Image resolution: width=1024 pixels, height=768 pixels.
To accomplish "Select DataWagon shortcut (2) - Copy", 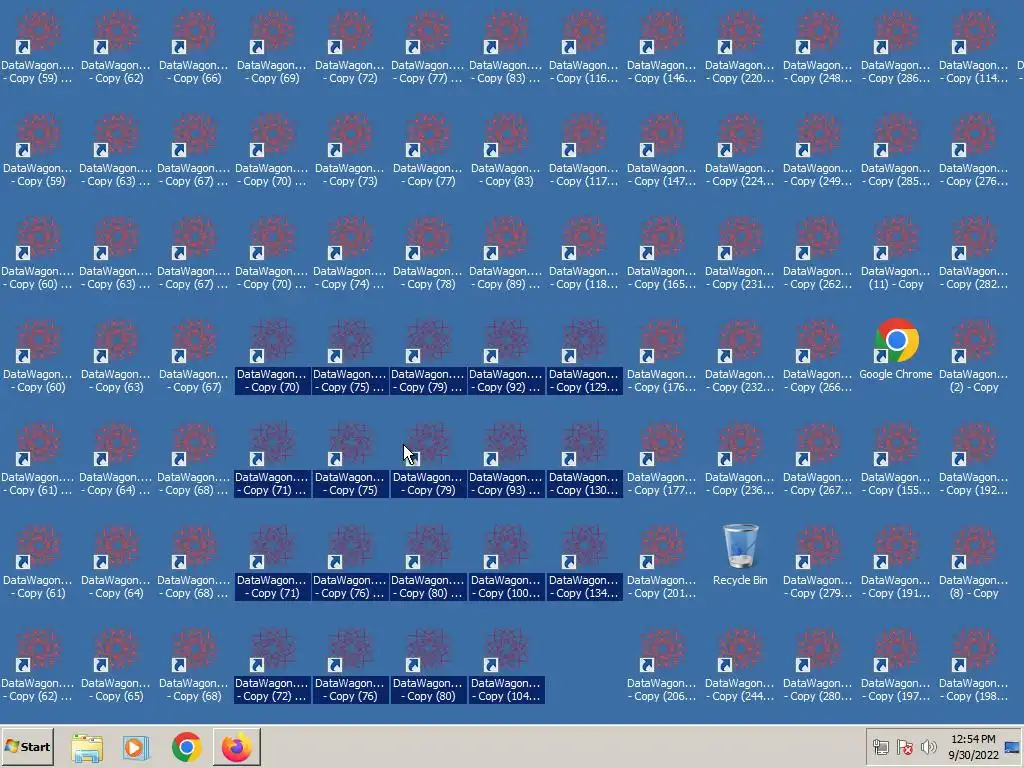I will [974, 357].
